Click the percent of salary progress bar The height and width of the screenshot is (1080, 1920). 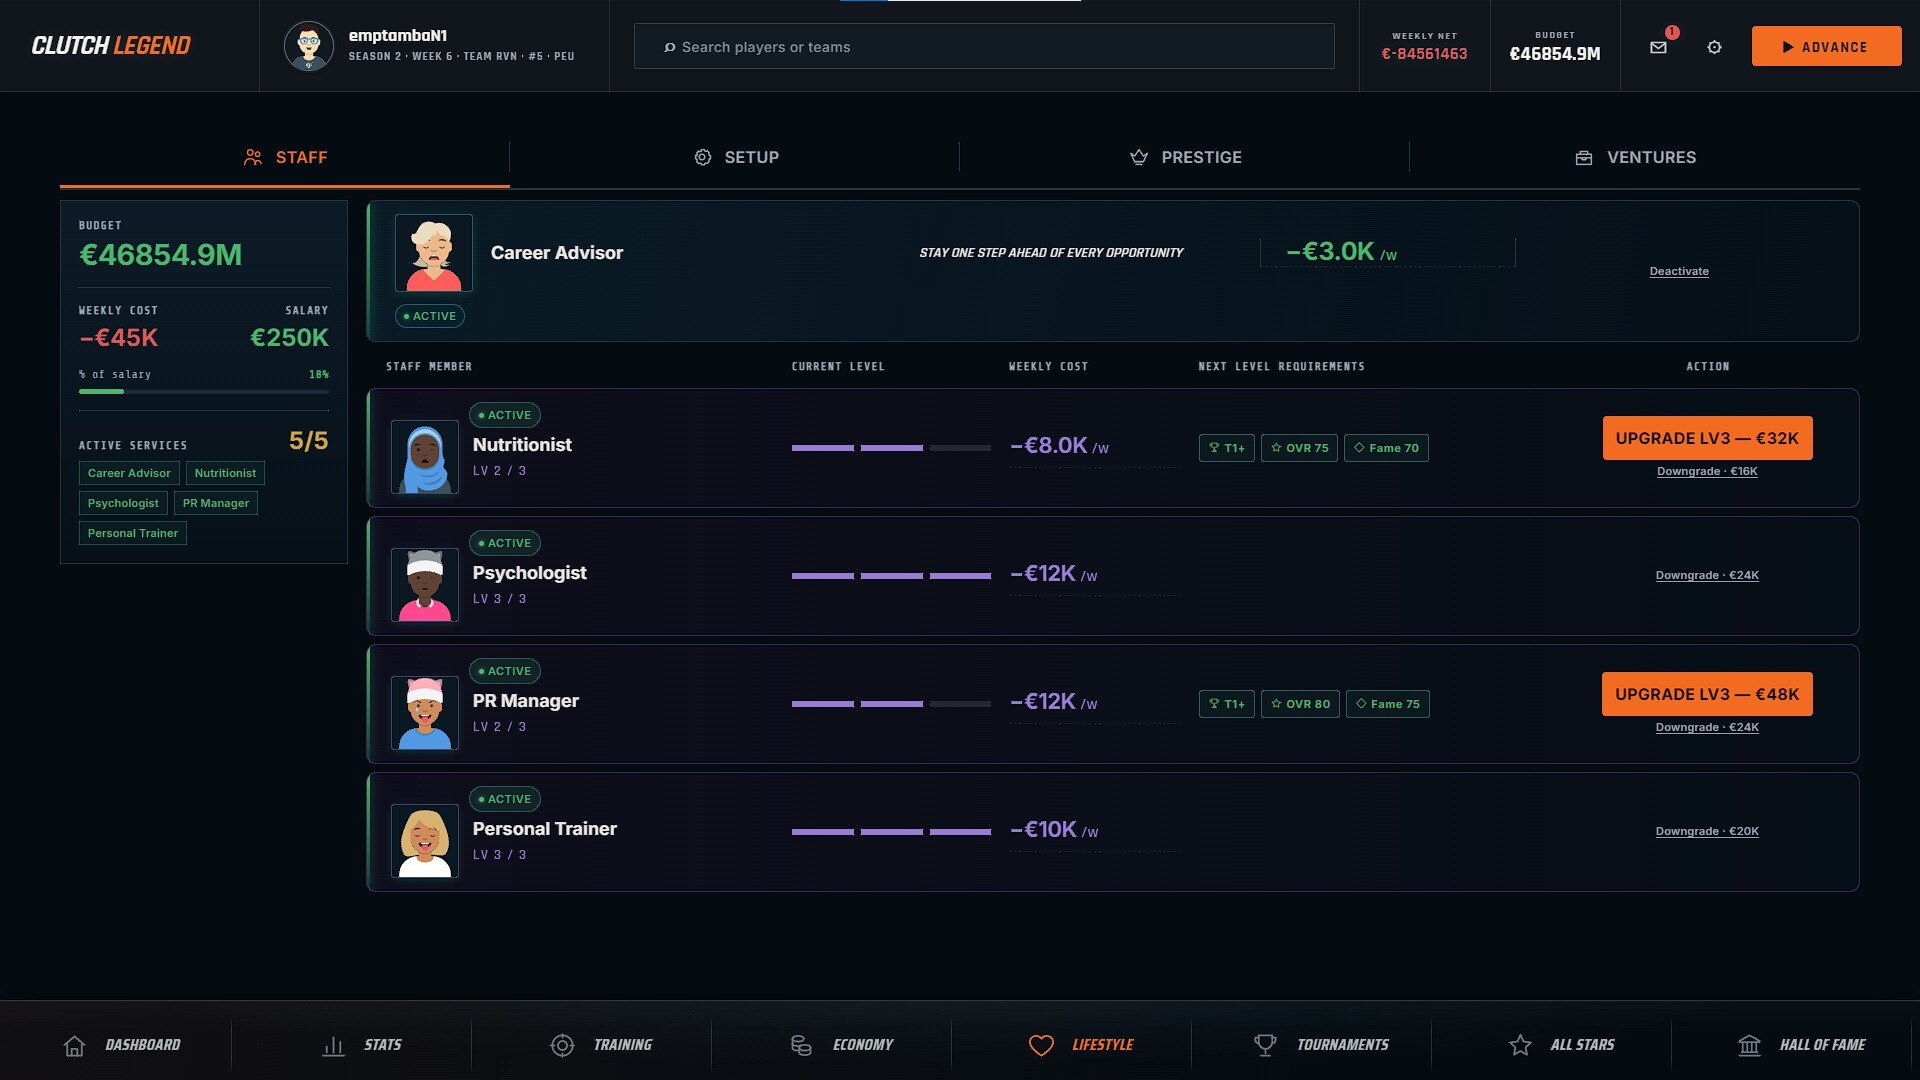pos(204,392)
